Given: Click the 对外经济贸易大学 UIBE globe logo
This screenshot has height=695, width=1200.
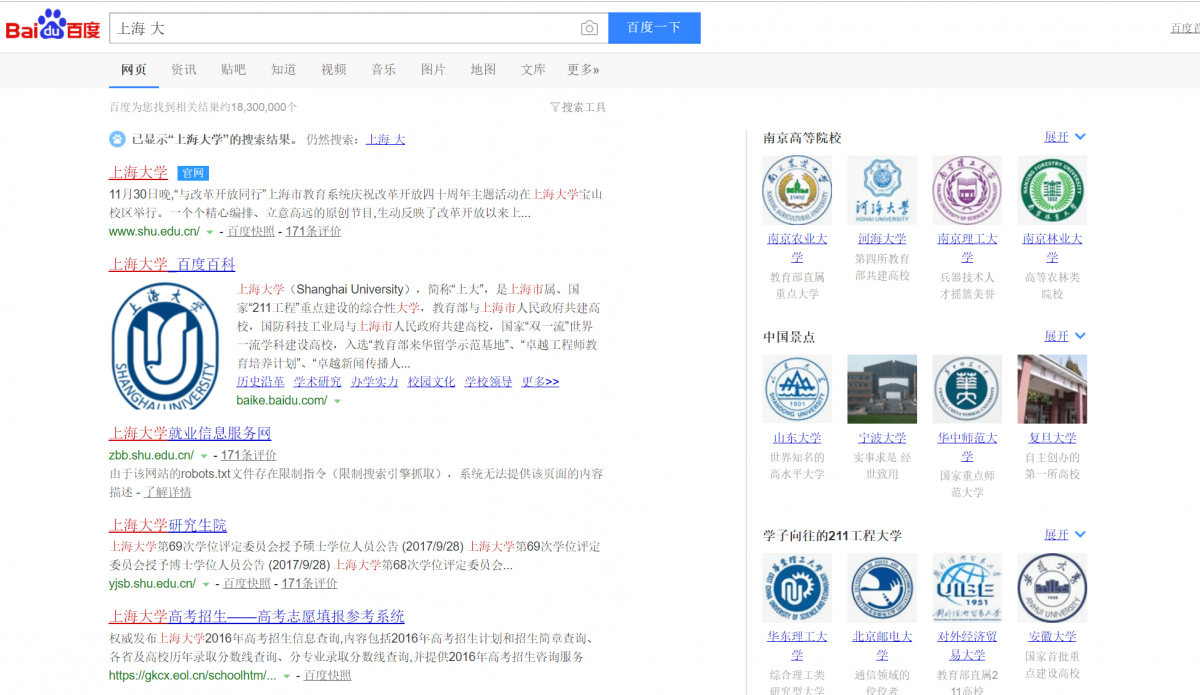Looking at the screenshot, I should point(967,588).
